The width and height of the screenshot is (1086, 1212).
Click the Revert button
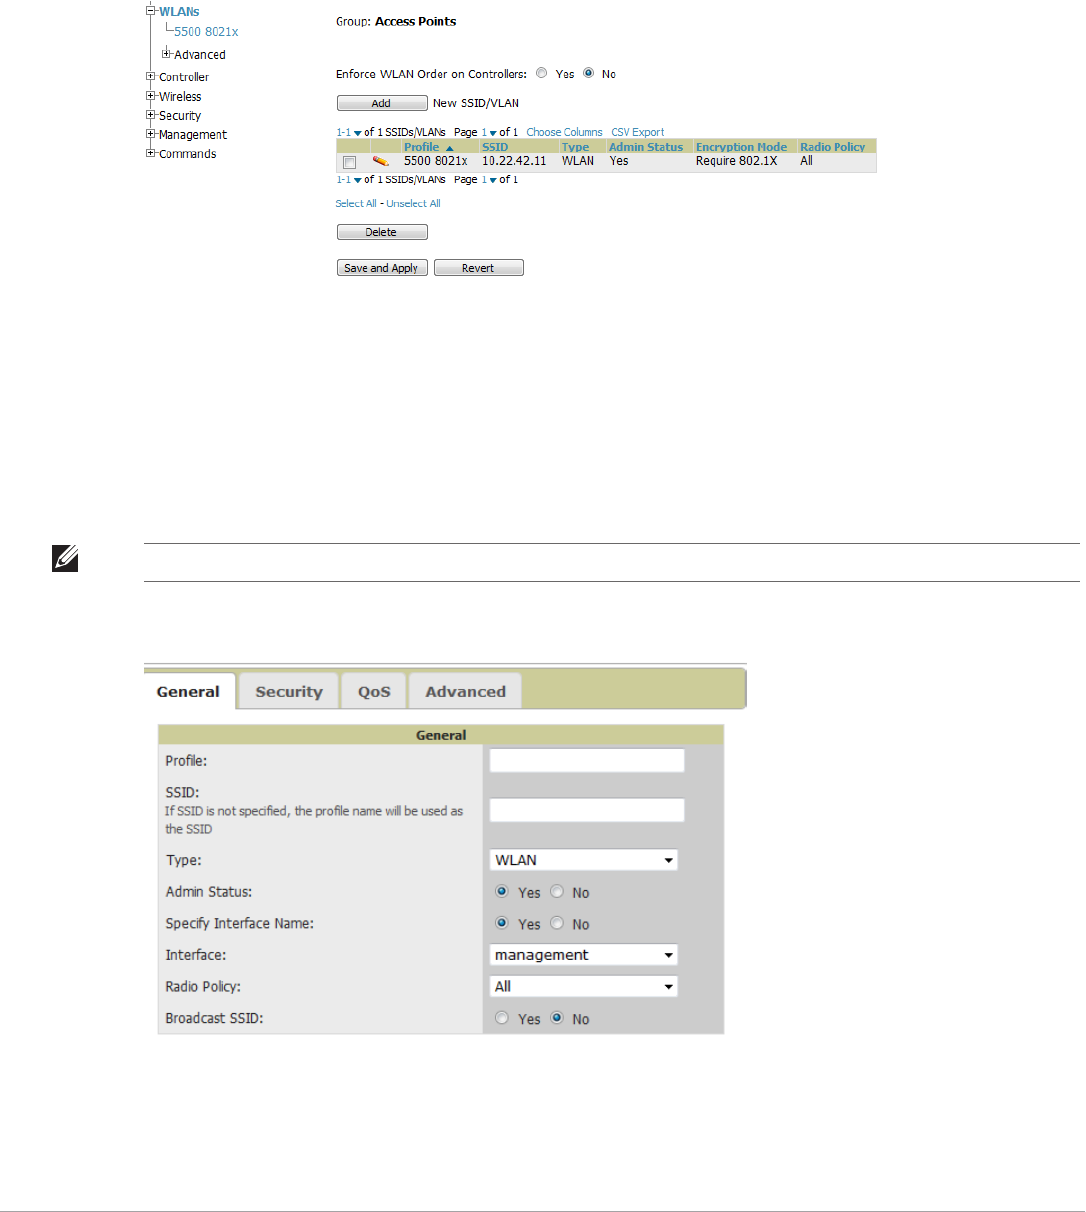479,268
